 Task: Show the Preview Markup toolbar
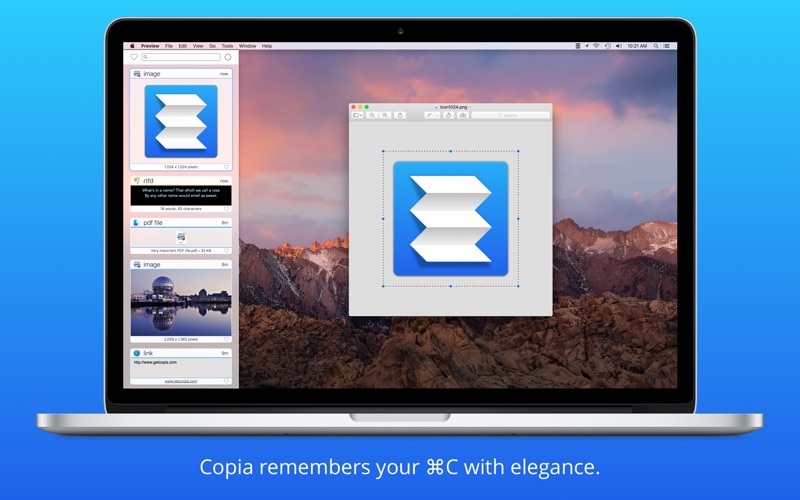[x=463, y=115]
